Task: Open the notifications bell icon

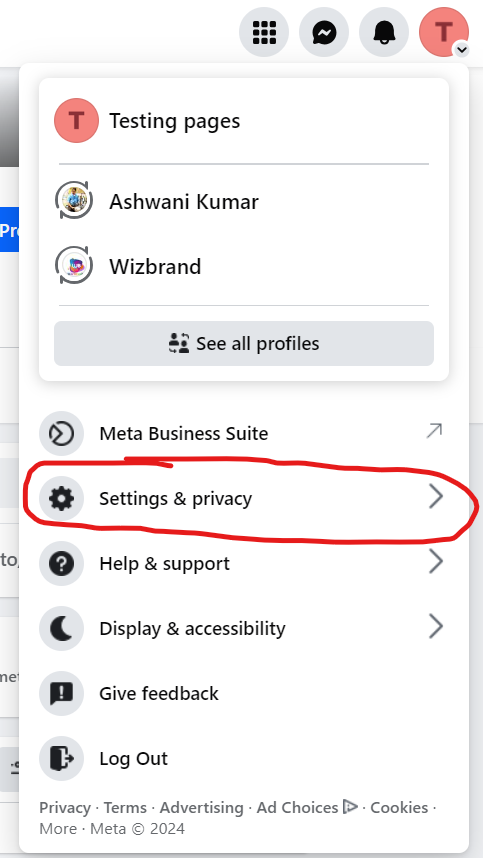Action: (384, 32)
